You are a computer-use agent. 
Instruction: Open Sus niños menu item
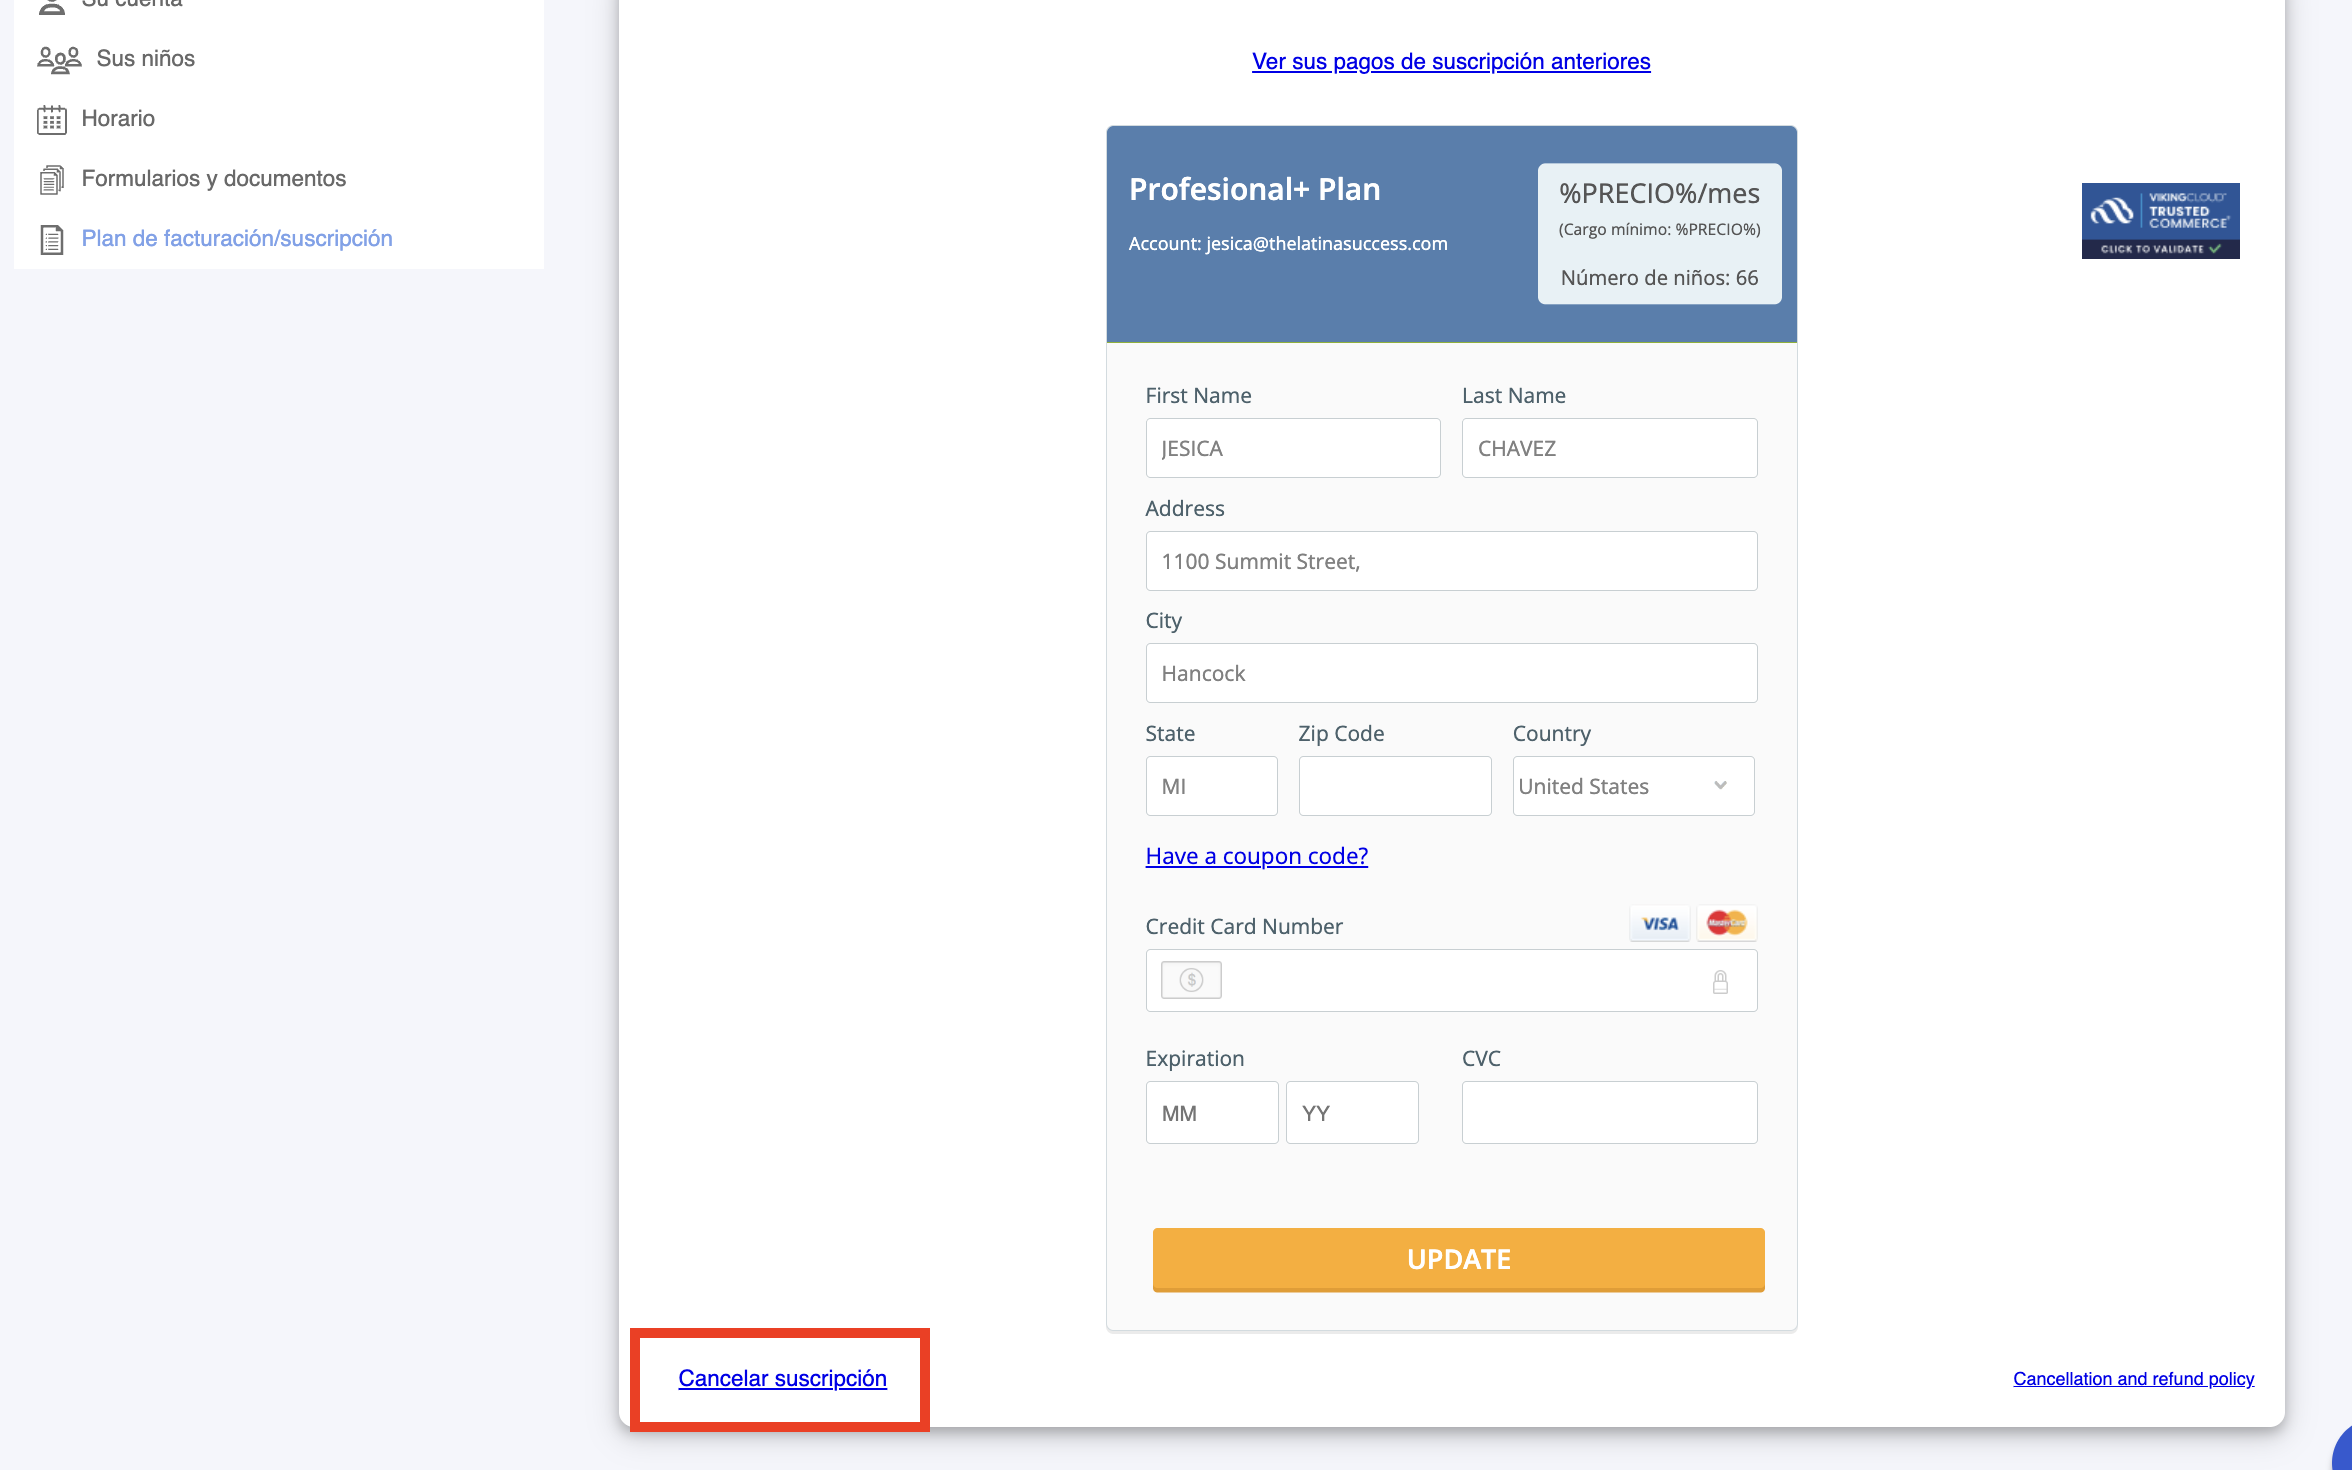[146, 59]
